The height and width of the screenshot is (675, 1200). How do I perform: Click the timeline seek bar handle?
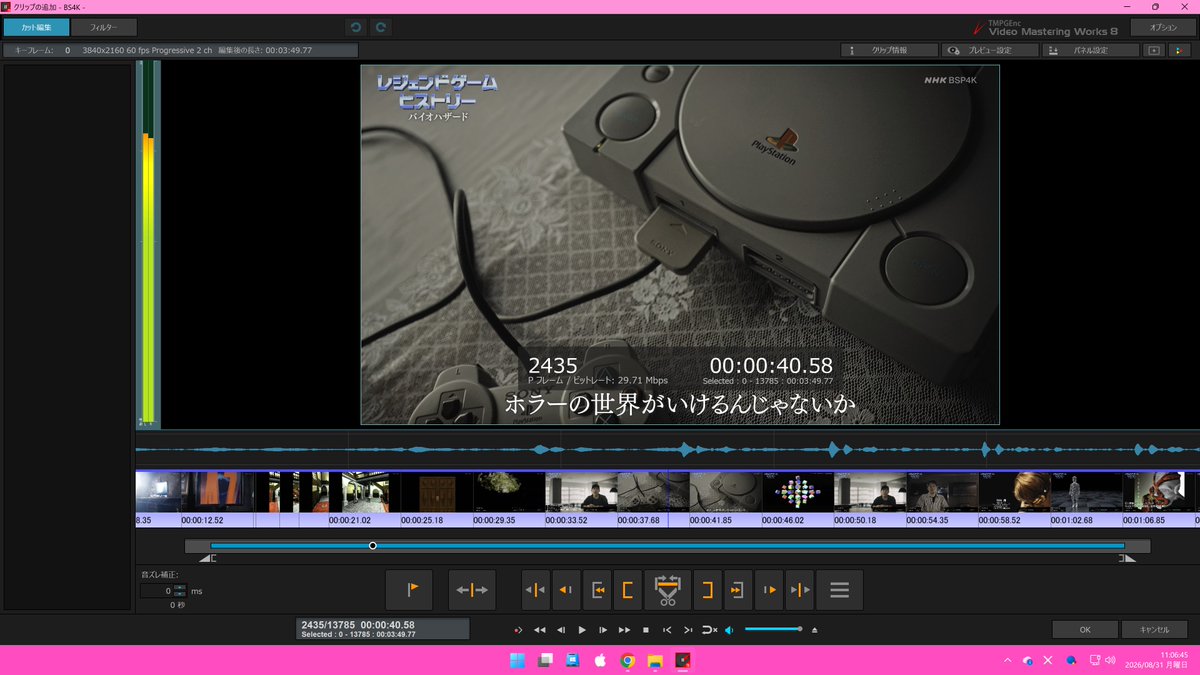pyautogui.click(x=373, y=546)
